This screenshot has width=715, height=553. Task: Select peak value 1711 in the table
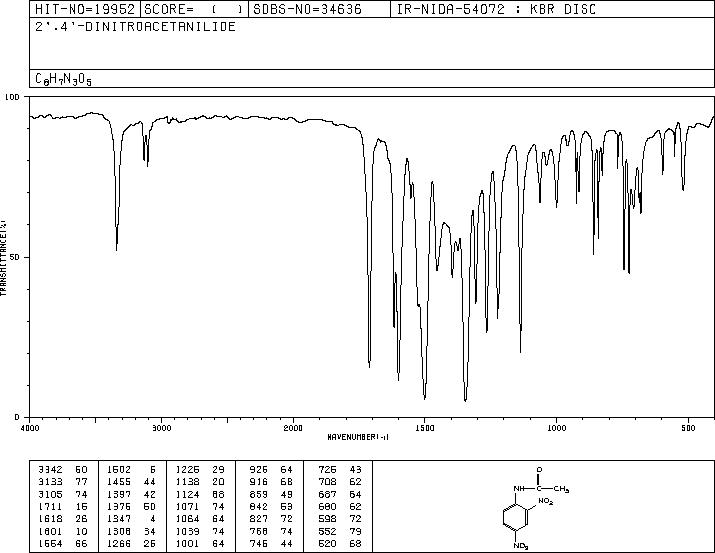tap(50, 506)
